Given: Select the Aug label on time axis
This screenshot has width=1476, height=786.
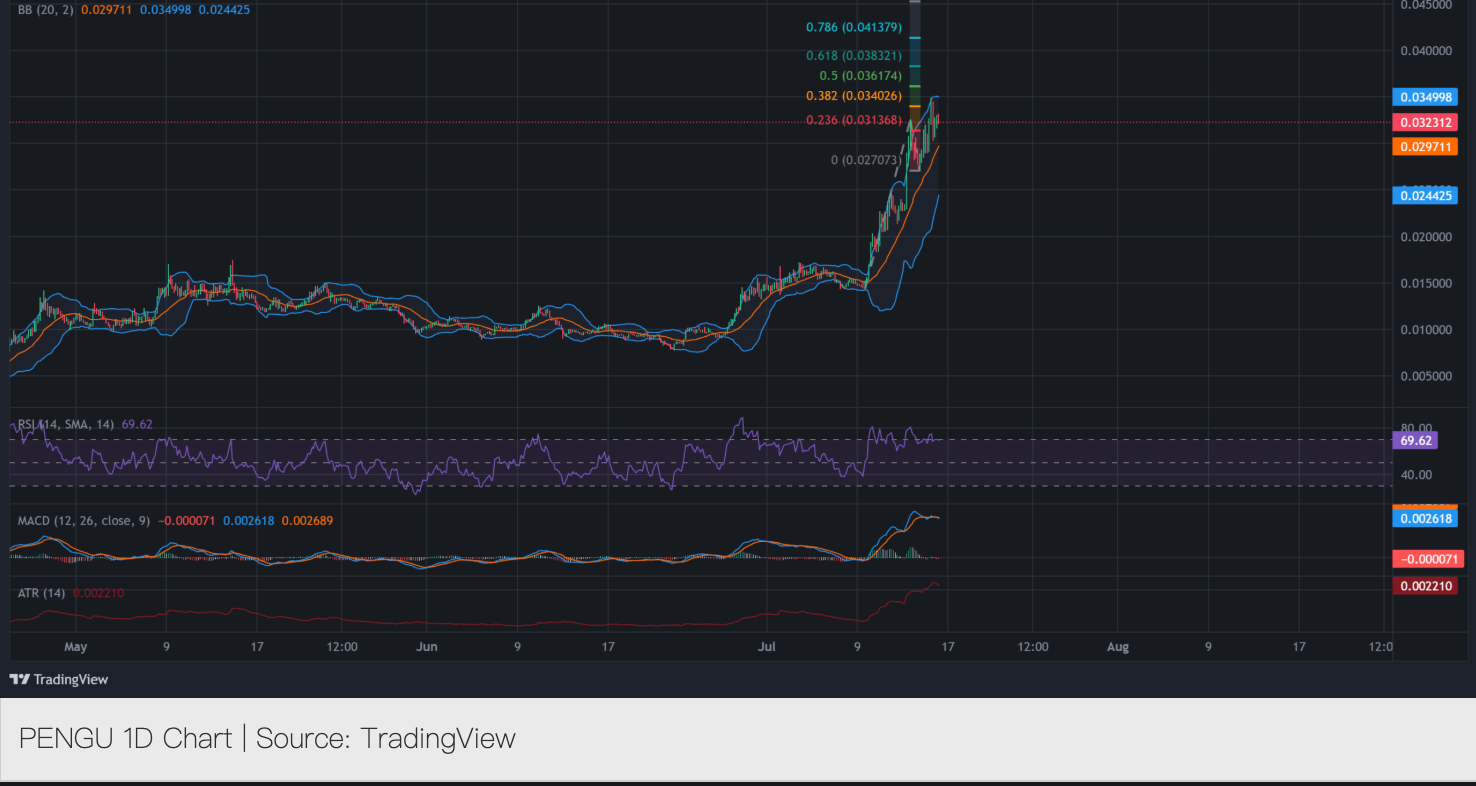Looking at the screenshot, I should (1117, 647).
